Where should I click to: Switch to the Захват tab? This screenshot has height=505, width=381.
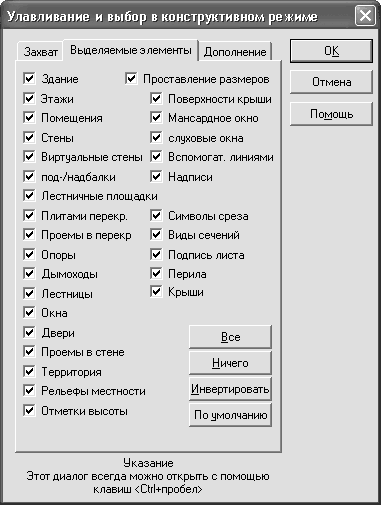pos(40,52)
